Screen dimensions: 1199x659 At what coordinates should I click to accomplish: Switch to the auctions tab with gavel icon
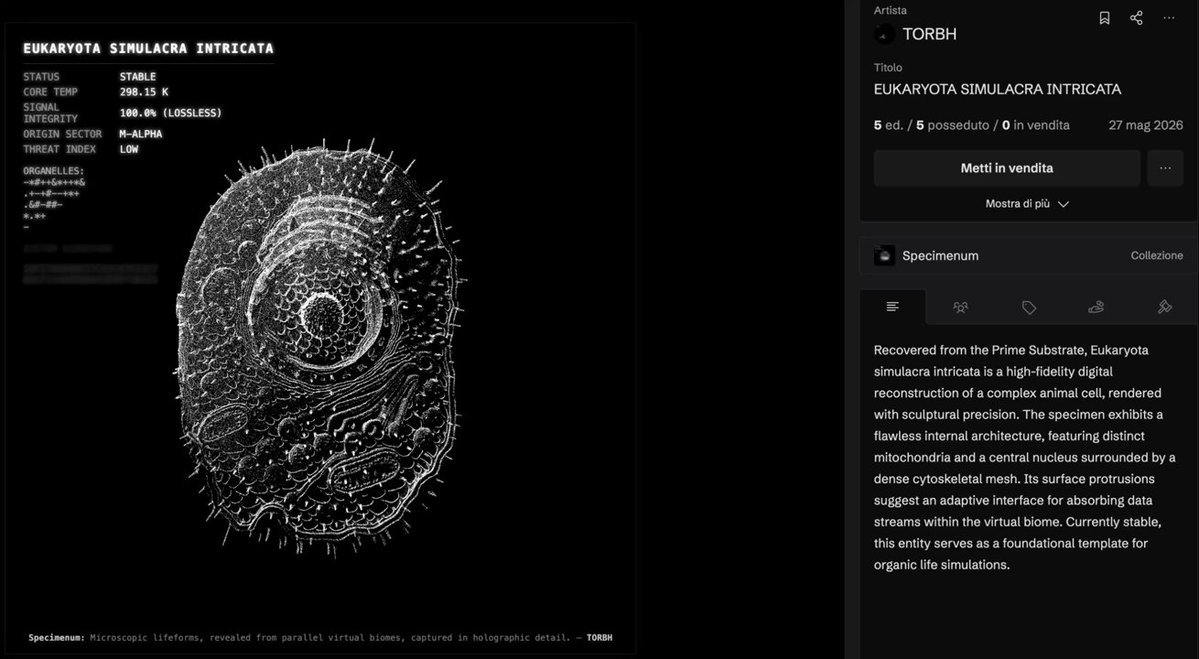coord(1165,307)
